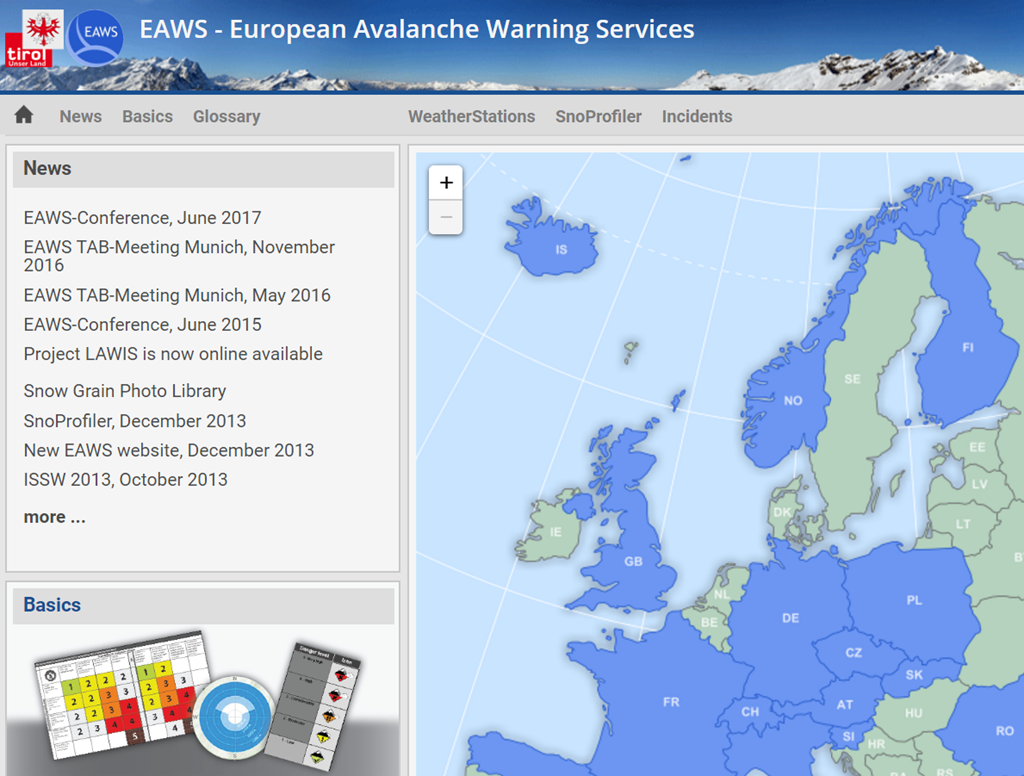
Task: Click the round EAWS logo
Action: click(97, 38)
